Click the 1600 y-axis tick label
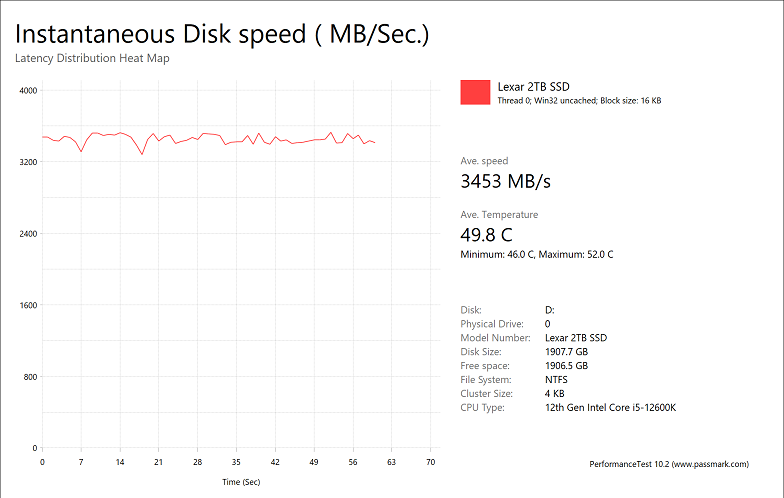Image resolution: width=784 pixels, height=498 pixels. tap(28, 306)
